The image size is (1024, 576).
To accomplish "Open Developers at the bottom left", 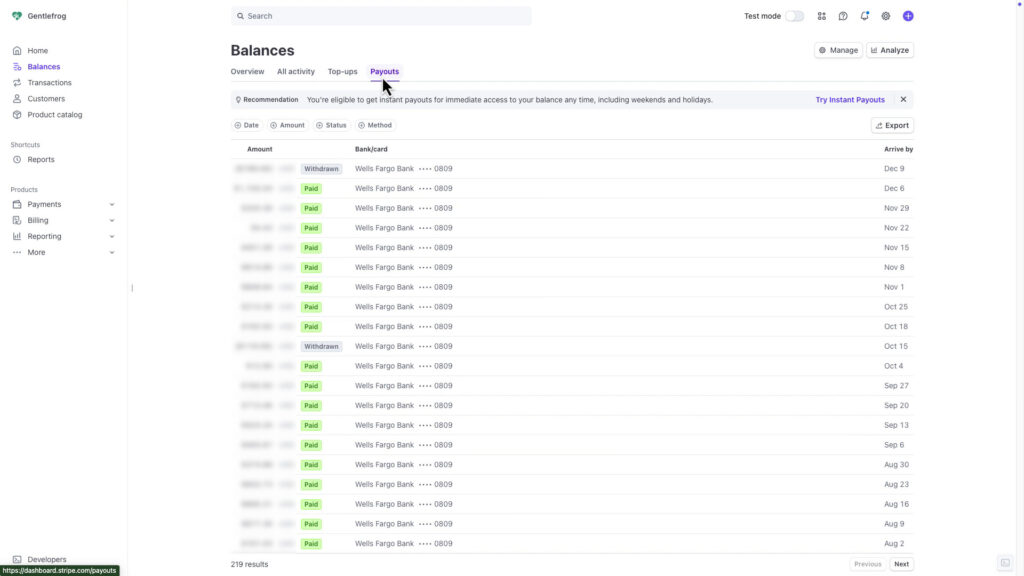I will coord(48,559).
